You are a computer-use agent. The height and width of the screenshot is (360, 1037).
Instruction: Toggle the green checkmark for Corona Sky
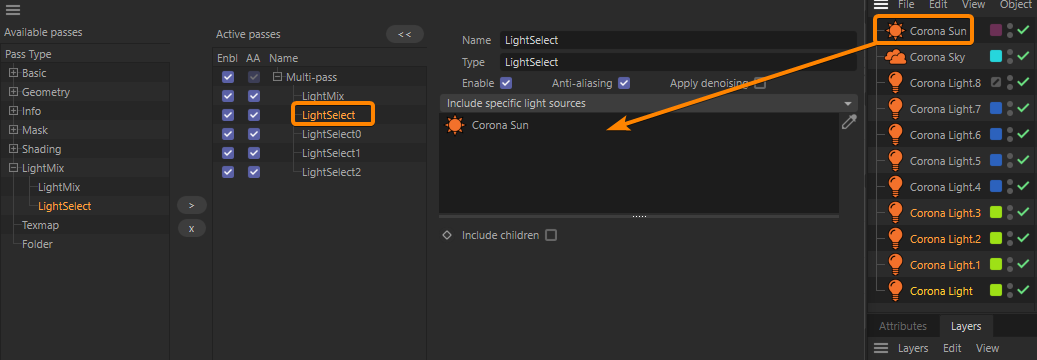tap(1024, 57)
